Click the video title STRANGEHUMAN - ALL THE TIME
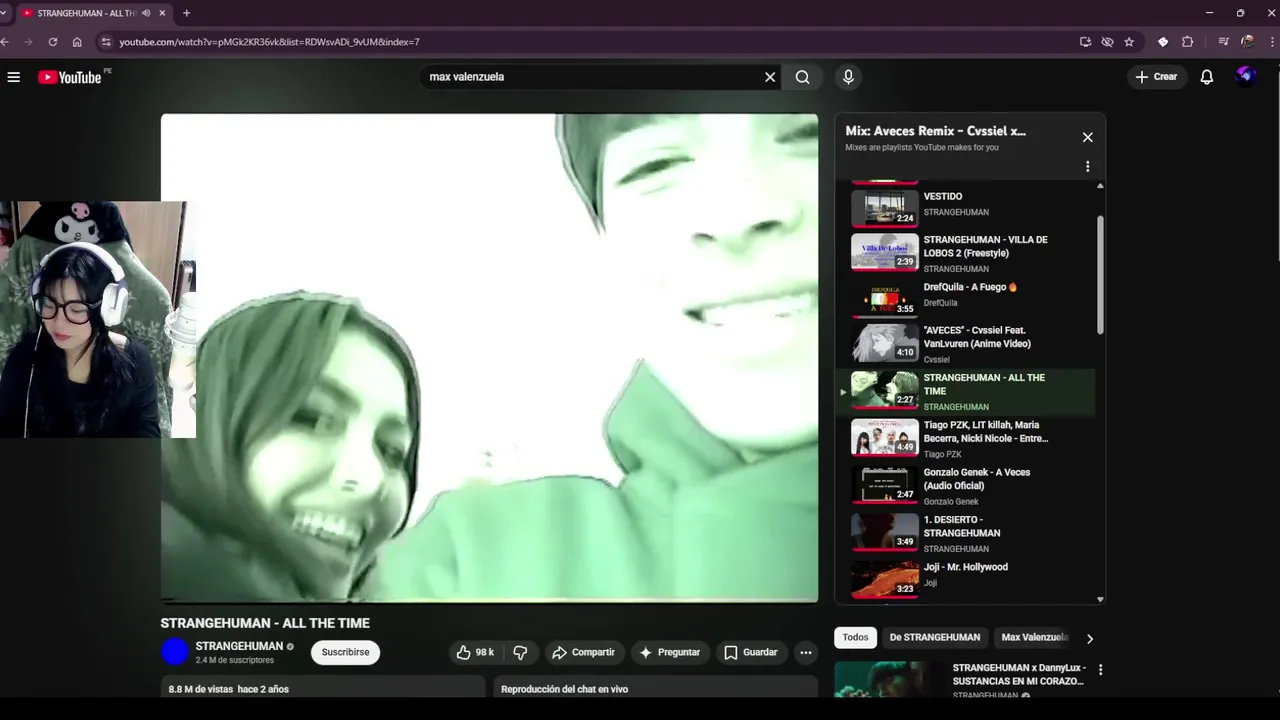This screenshot has width=1280, height=720. pos(265,623)
